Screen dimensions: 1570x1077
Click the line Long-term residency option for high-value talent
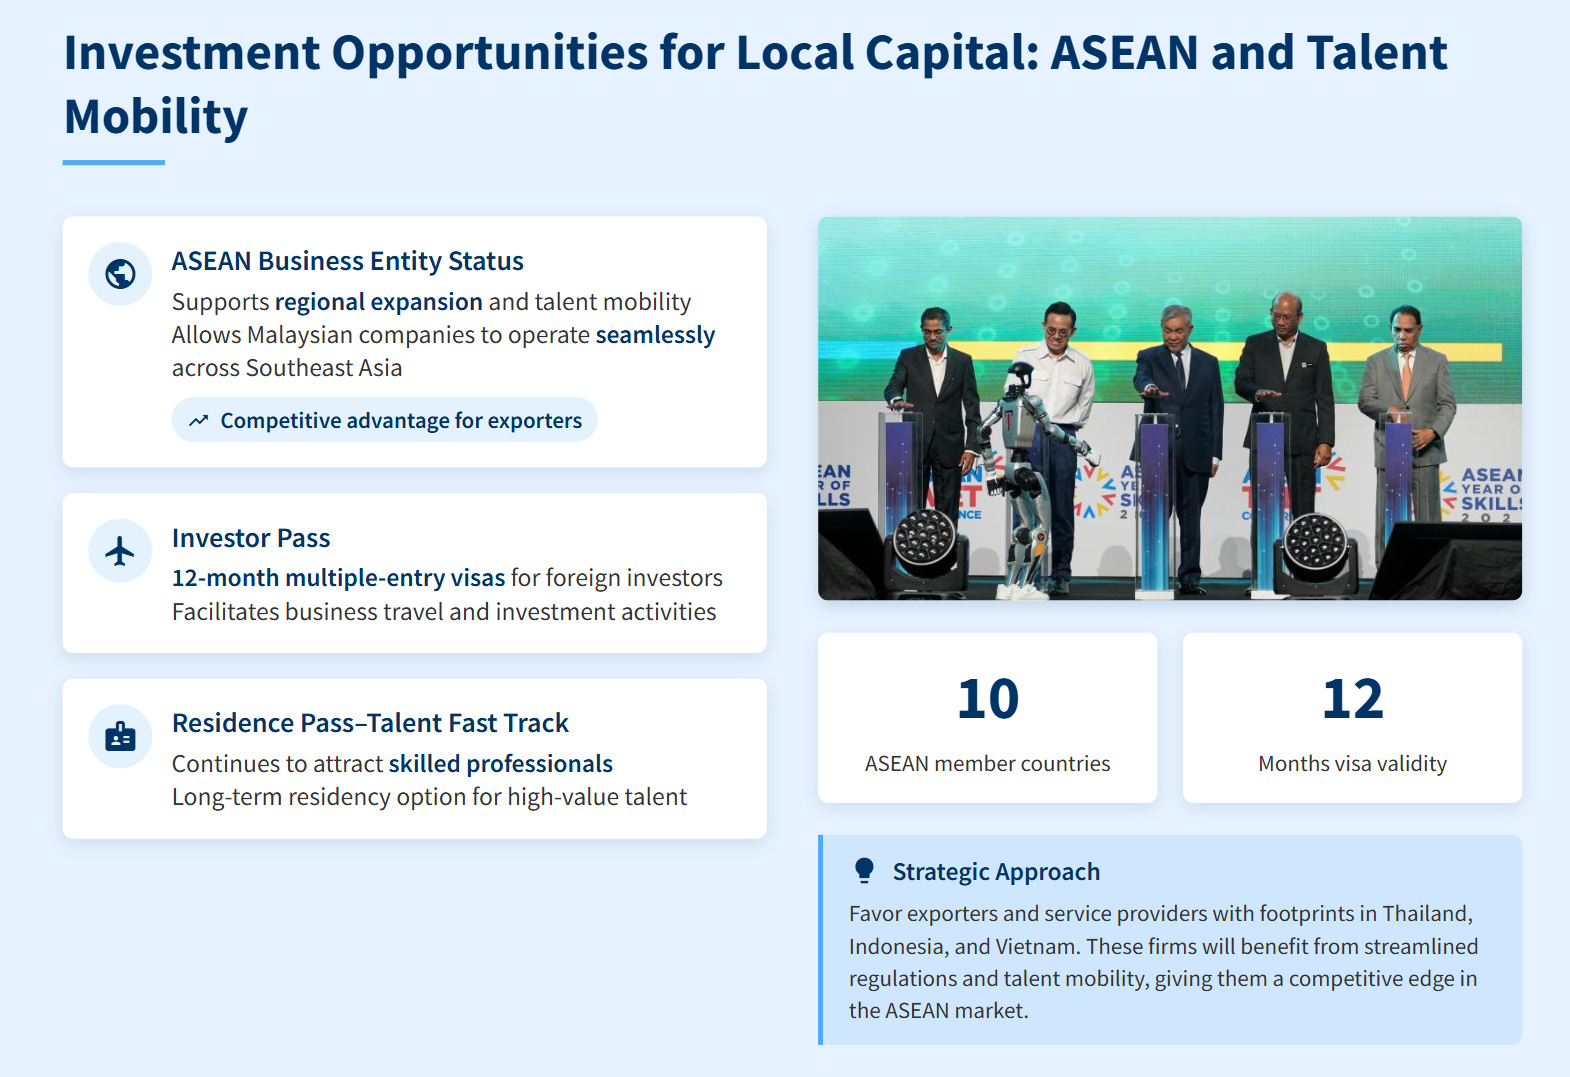430,797
